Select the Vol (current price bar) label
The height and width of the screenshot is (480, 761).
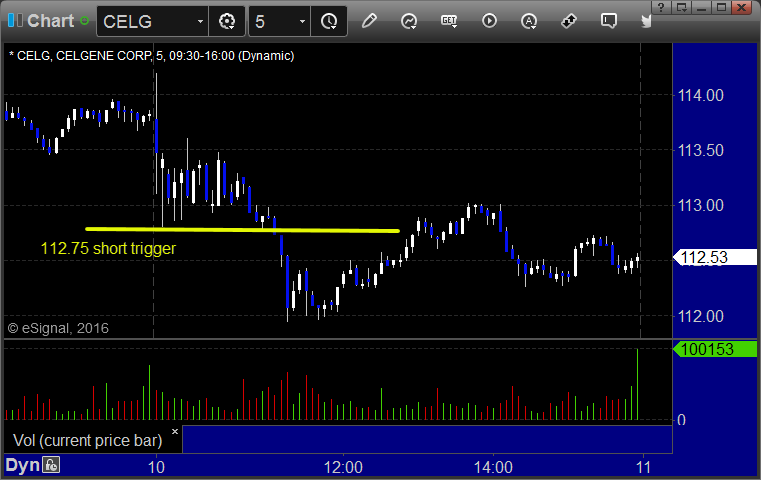pos(87,440)
